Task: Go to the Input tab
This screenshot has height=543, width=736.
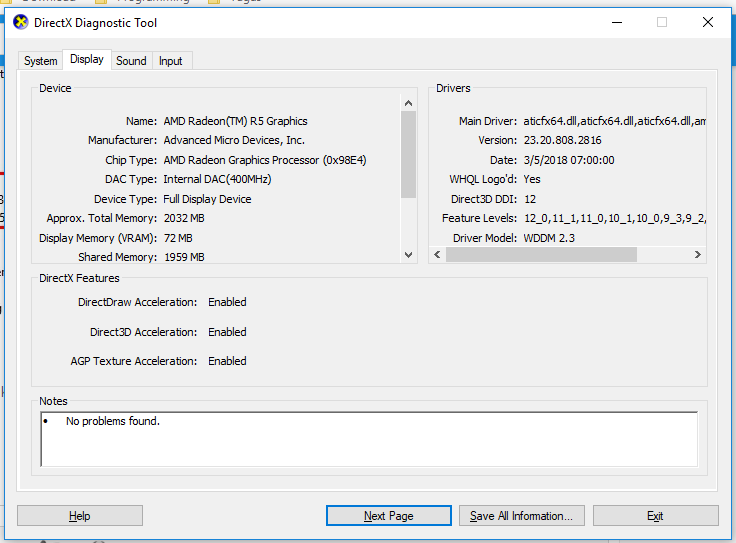Action: tap(171, 61)
